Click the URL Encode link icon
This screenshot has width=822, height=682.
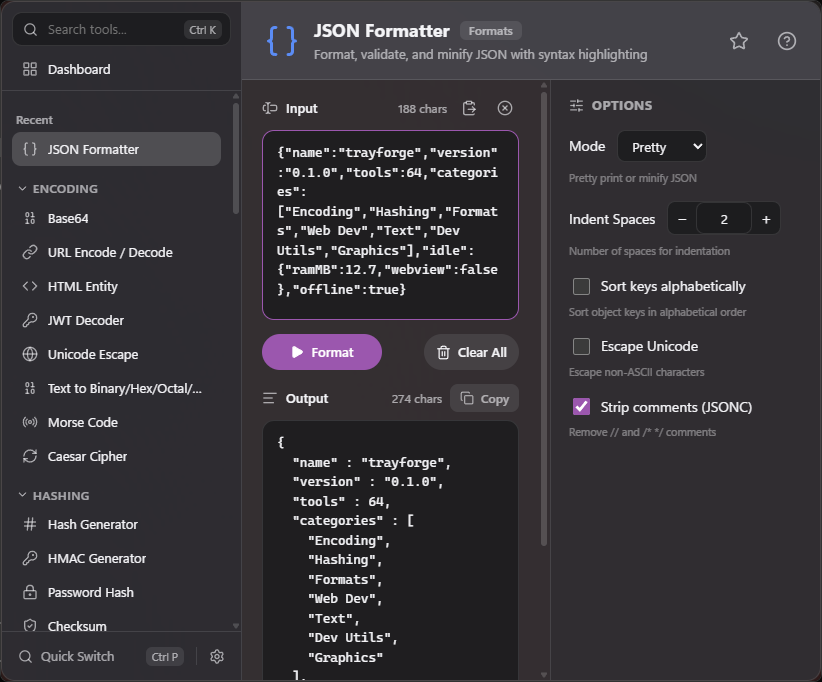point(30,252)
